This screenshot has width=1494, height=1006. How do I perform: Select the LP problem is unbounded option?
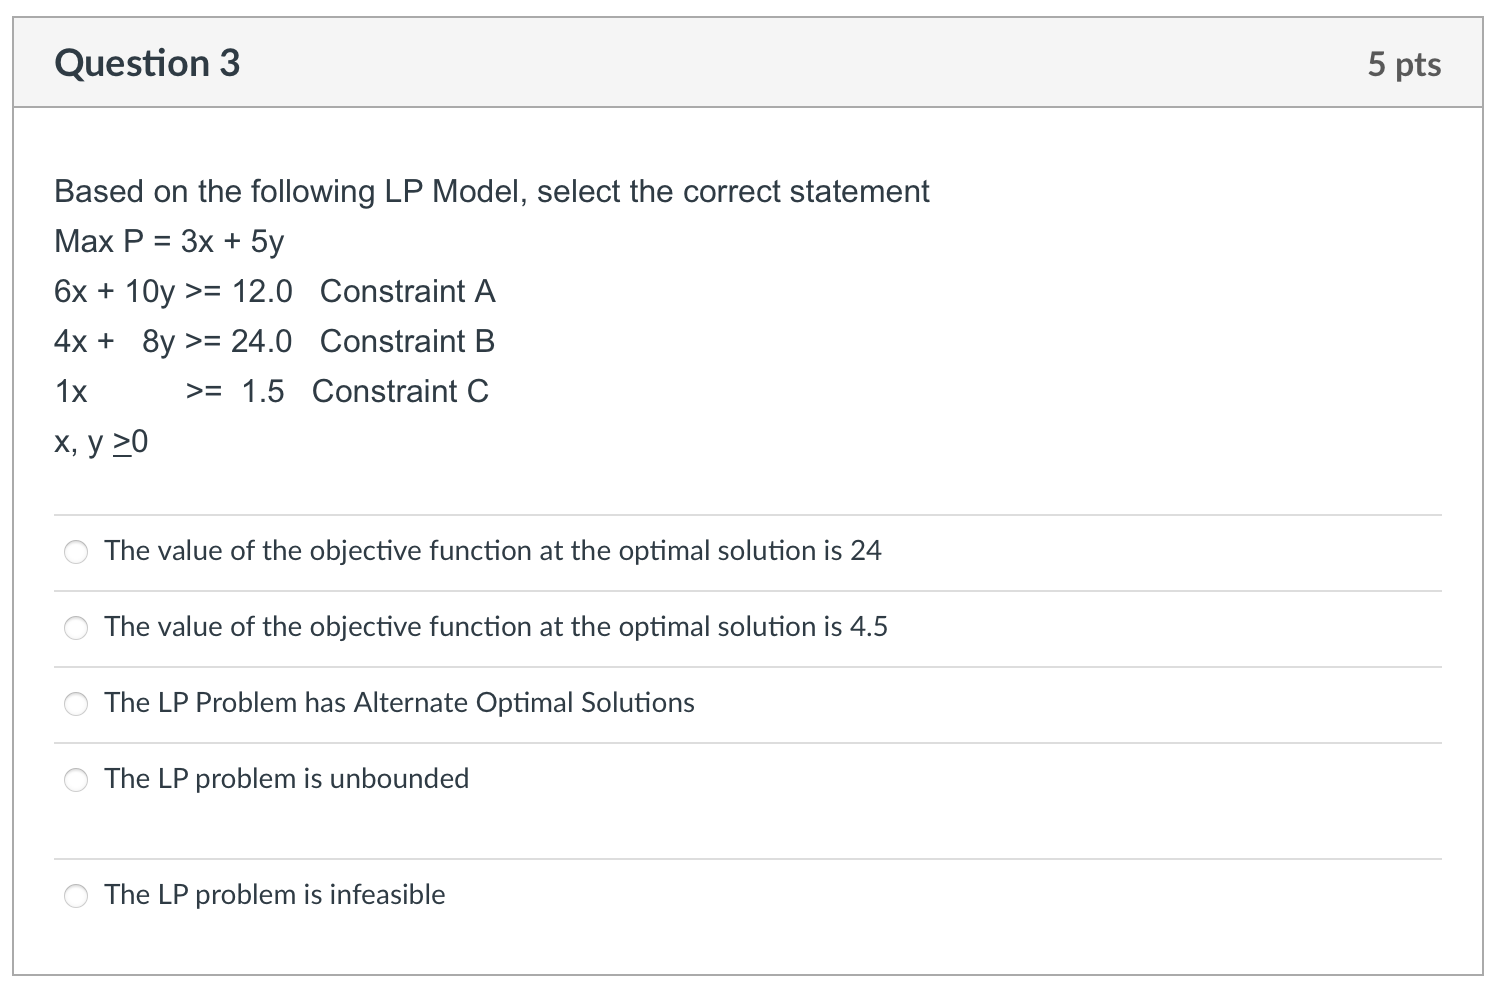(x=76, y=780)
